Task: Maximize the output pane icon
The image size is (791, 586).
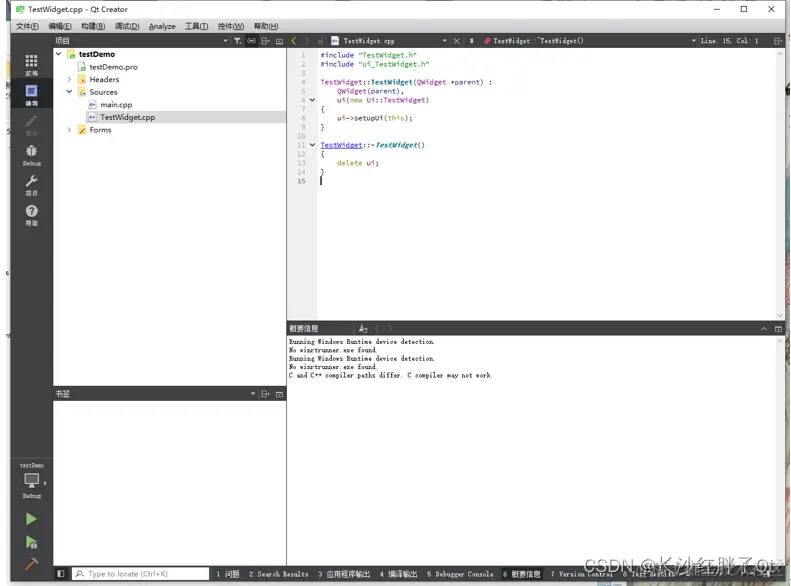Action: click(778, 329)
